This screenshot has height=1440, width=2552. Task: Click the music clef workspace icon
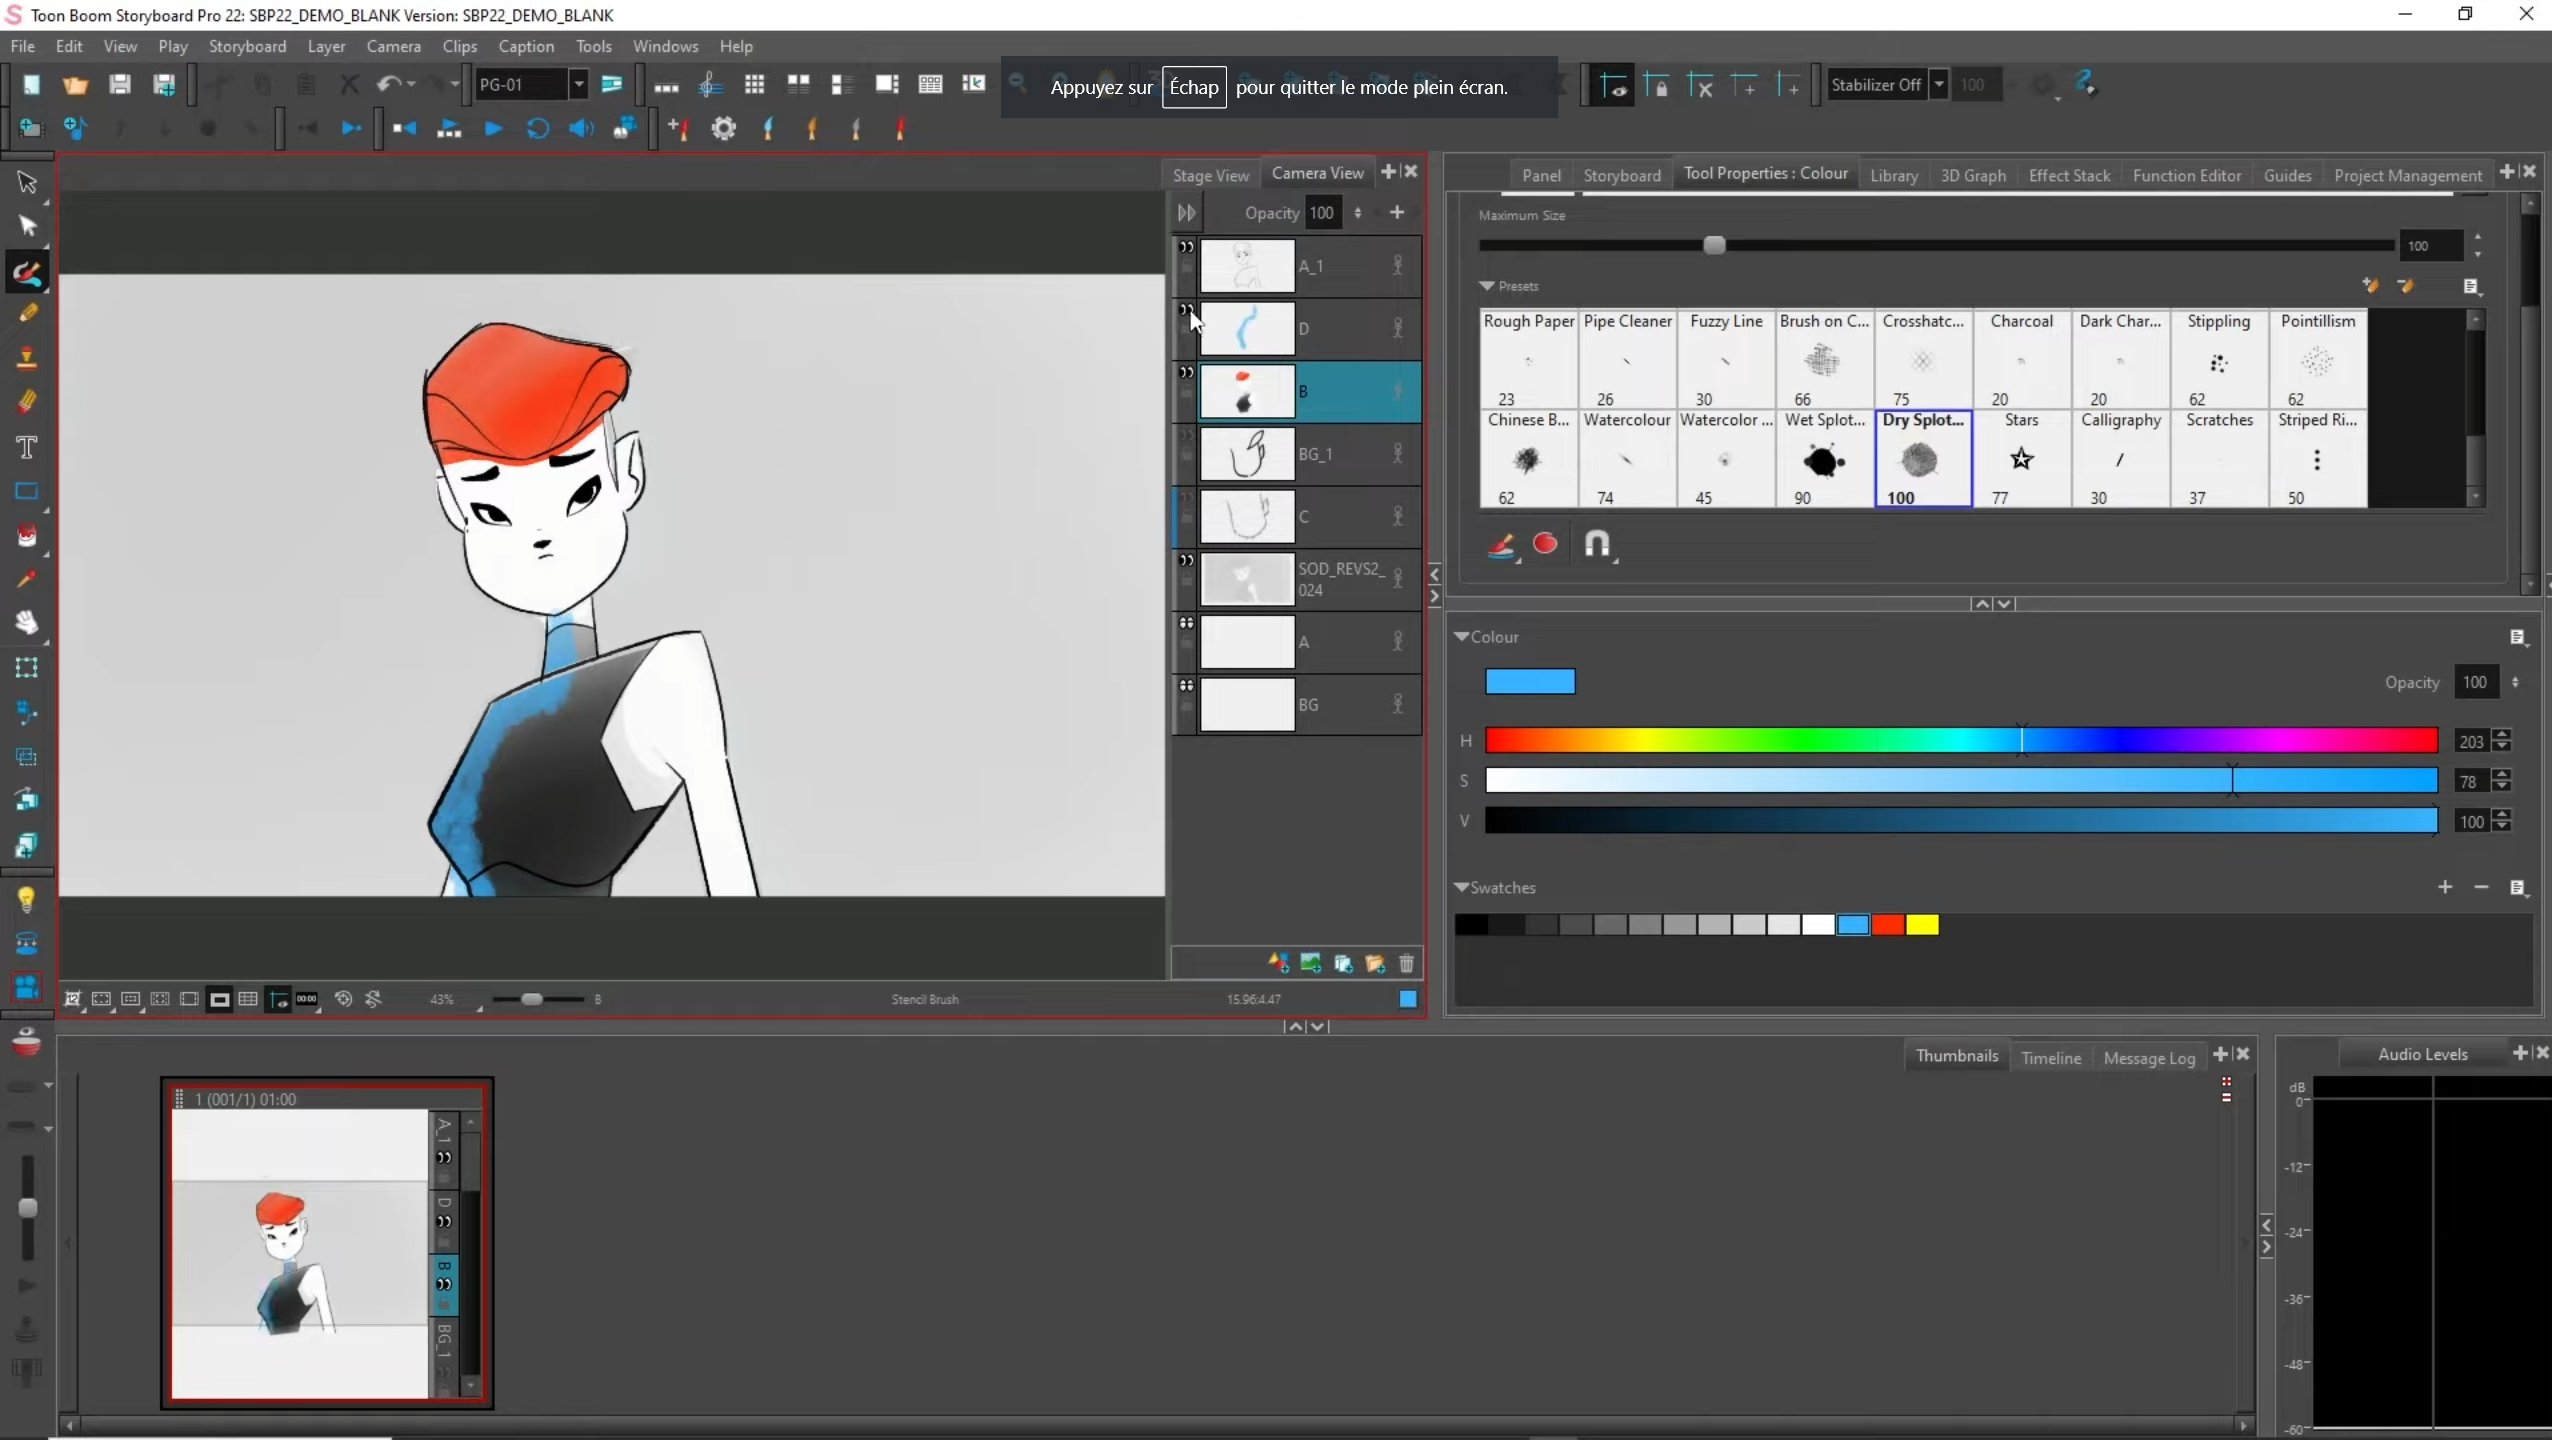[x=710, y=85]
